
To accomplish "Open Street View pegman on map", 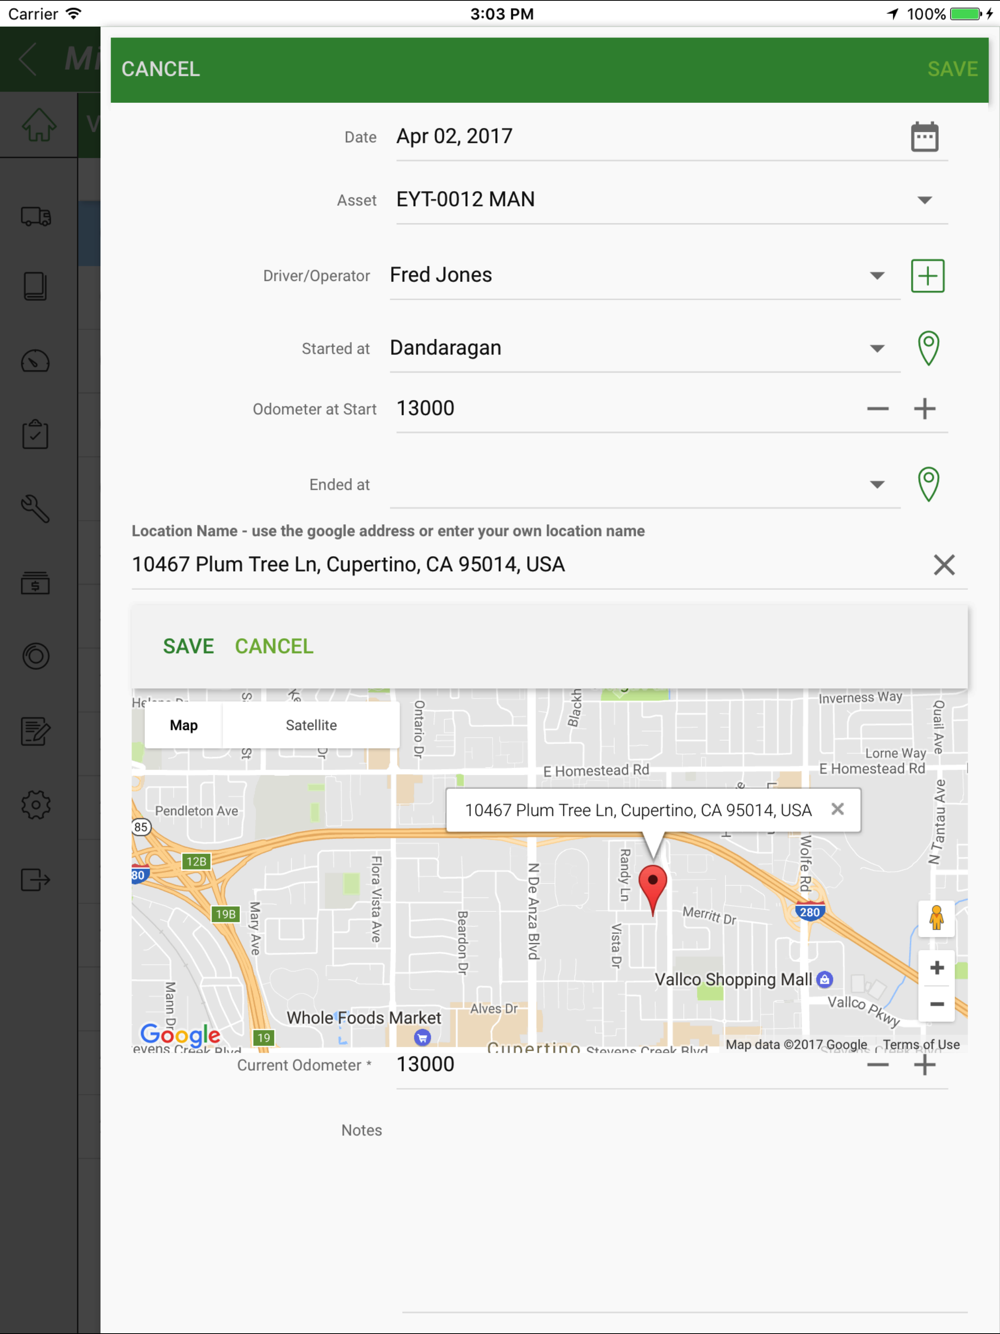I will [x=937, y=918].
